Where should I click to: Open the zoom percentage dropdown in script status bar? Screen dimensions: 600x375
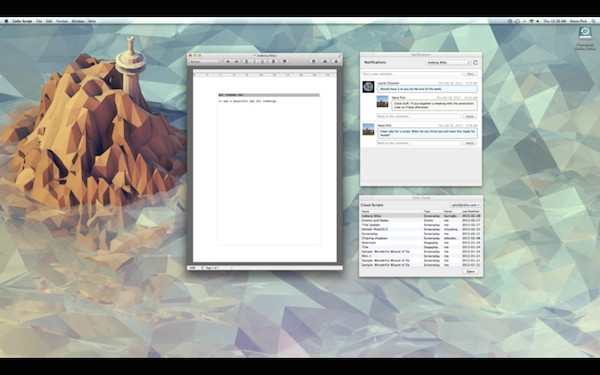(x=196, y=268)
